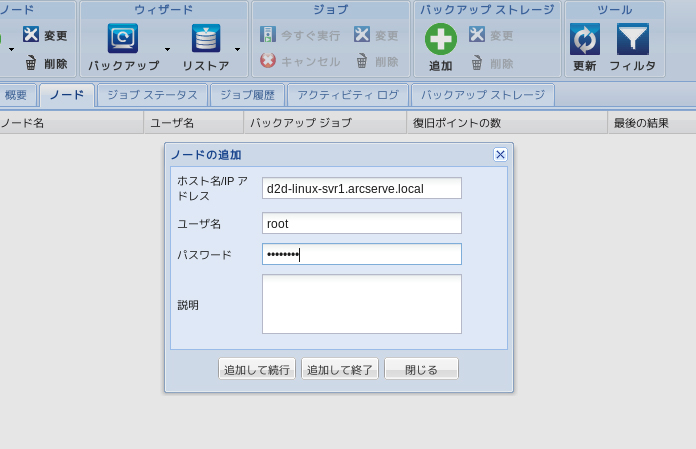Click the 今すぐ実行 job icon
Screen dimensions: 696x449
pos(268,35)
